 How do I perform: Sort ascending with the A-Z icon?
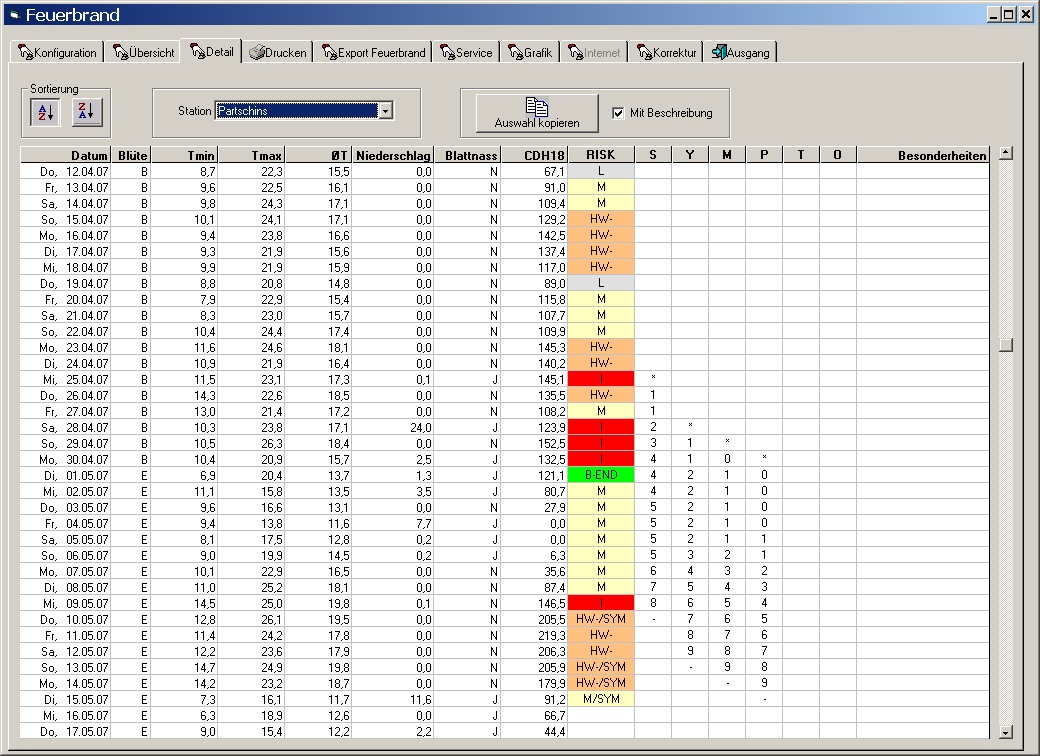point(45,113)
